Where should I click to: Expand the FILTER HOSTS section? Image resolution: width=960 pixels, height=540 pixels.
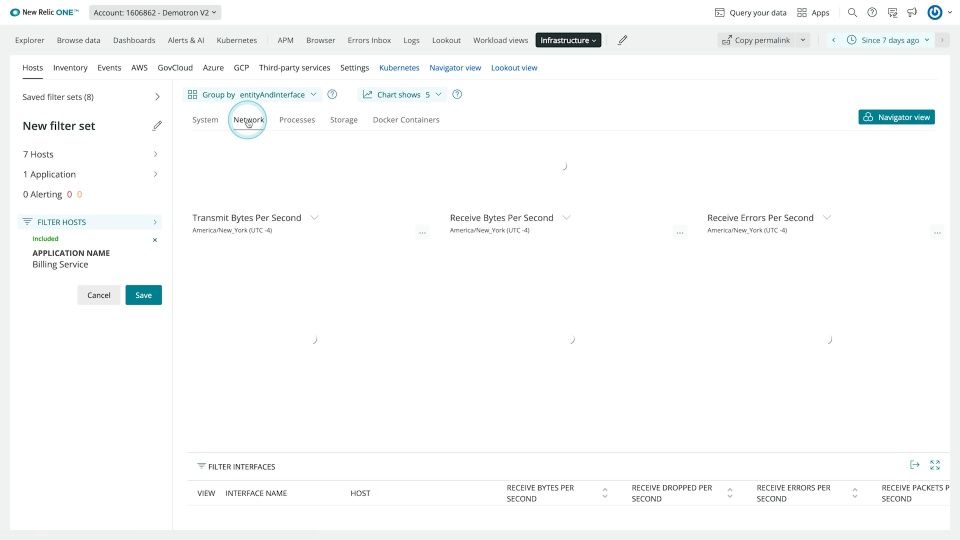91,222
